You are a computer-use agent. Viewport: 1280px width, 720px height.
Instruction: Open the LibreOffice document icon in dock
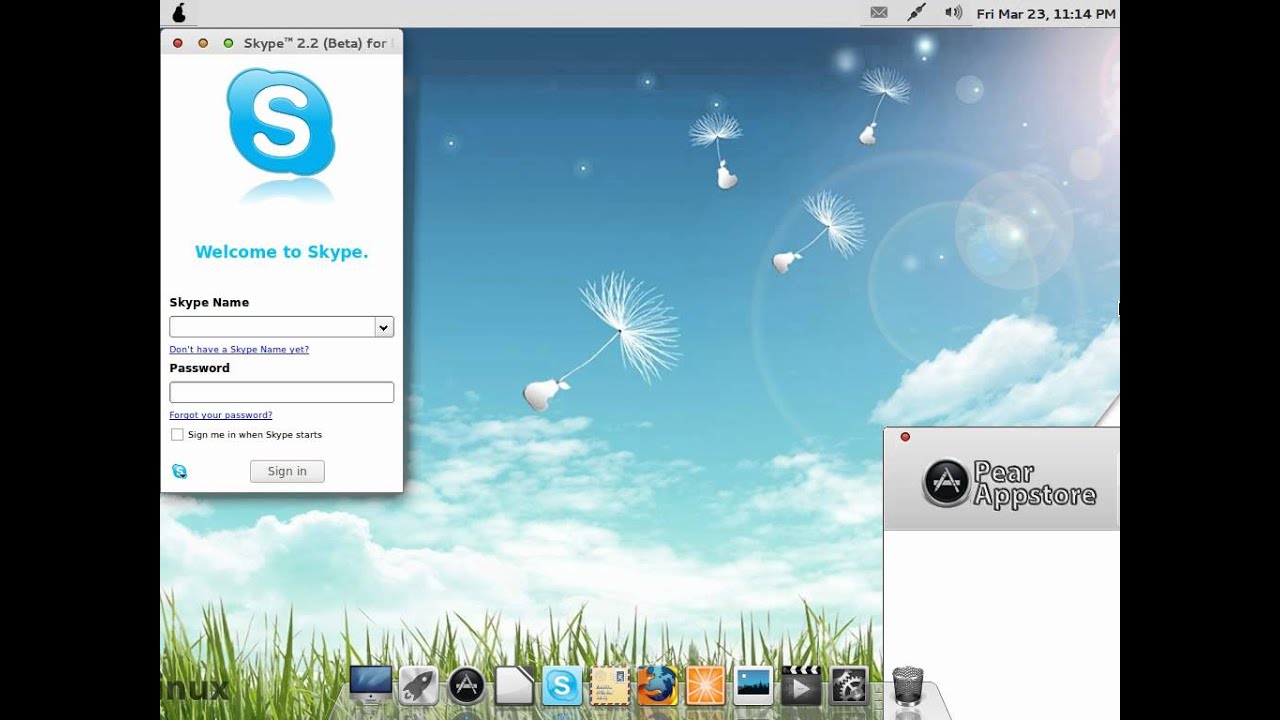click(x=514, y=686)
